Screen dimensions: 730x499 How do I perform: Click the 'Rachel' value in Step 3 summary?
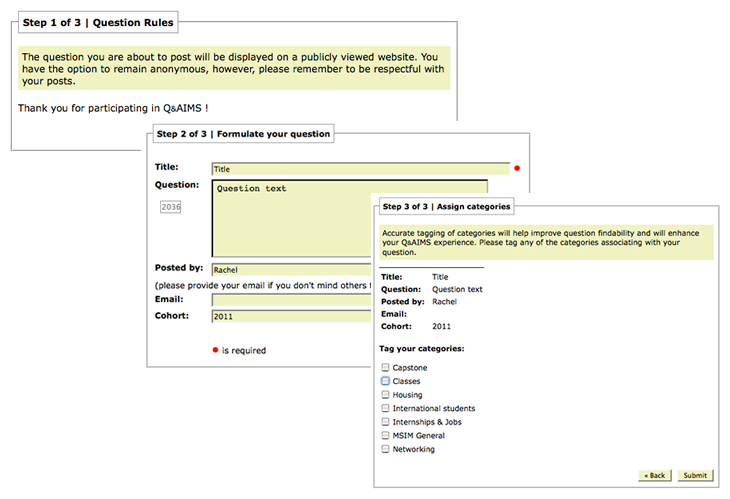pyautogui.click(x=444, y=302)
